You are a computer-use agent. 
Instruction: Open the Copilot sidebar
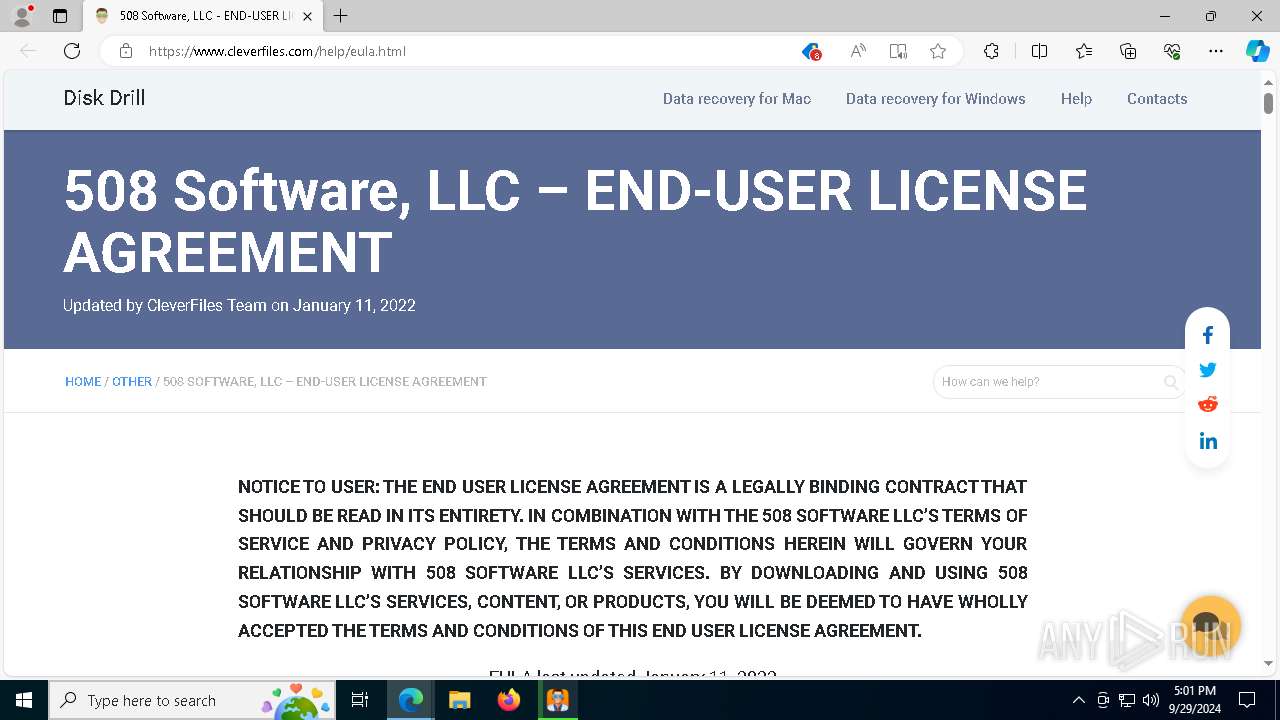(1258, 51)
